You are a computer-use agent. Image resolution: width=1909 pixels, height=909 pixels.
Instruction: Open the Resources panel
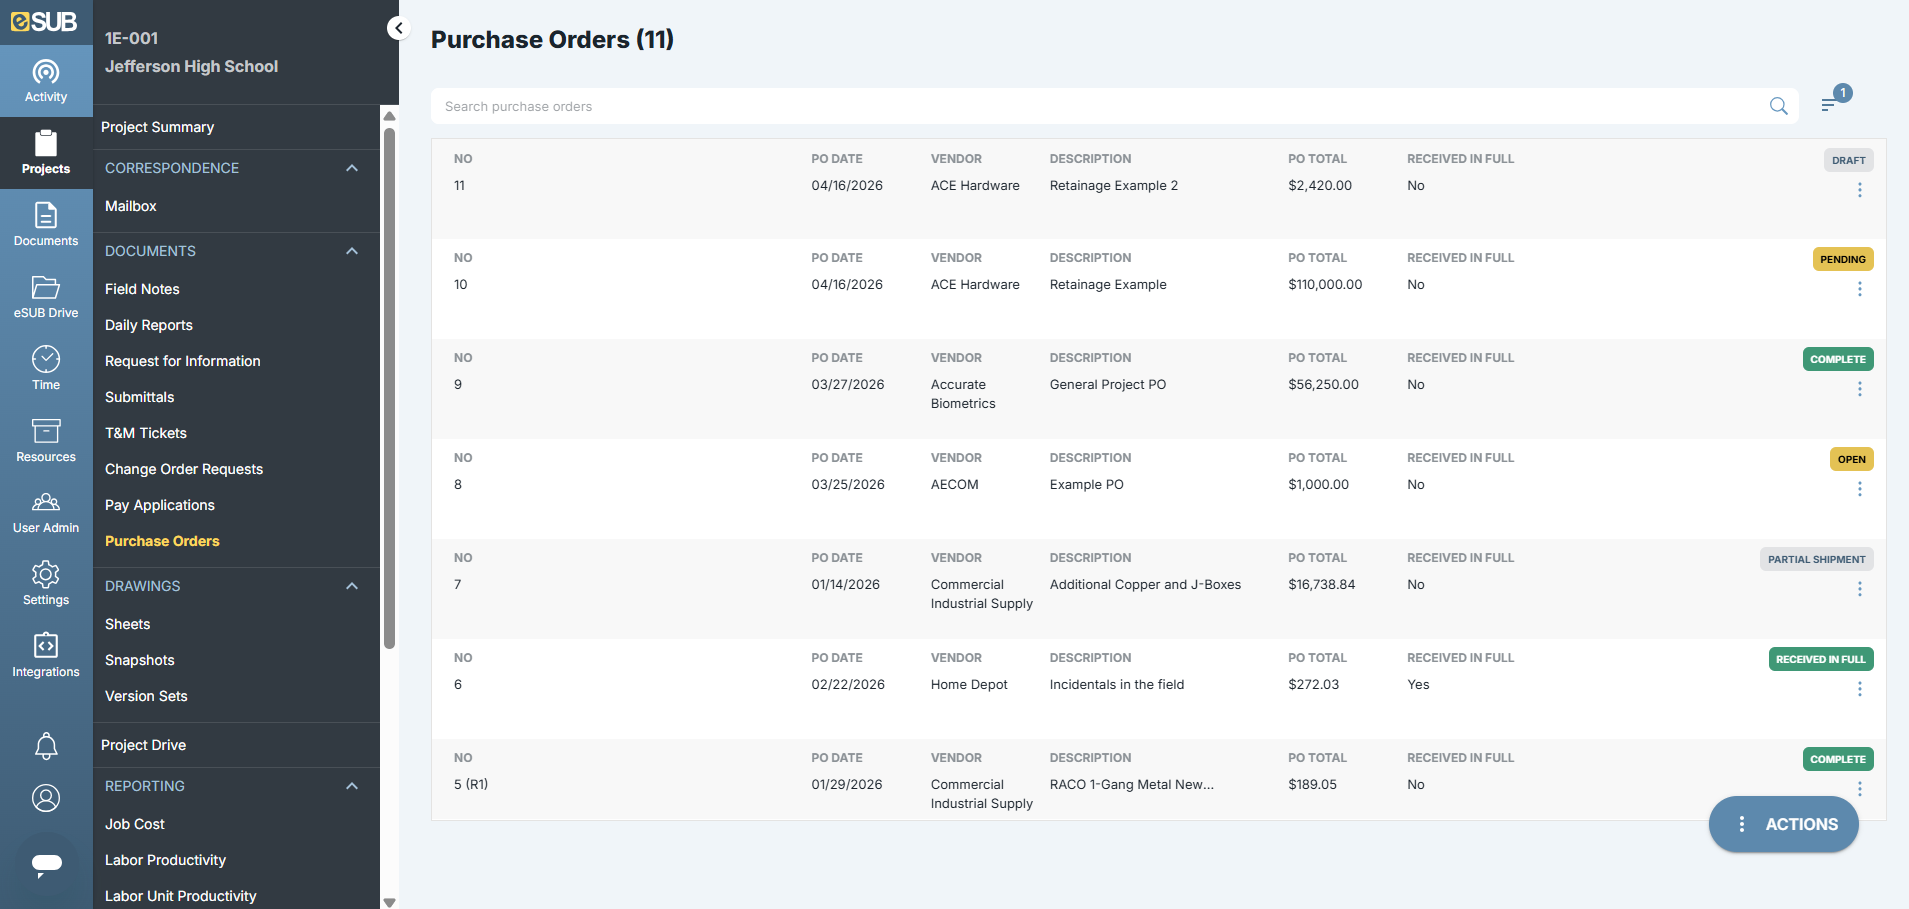(46, 440)
